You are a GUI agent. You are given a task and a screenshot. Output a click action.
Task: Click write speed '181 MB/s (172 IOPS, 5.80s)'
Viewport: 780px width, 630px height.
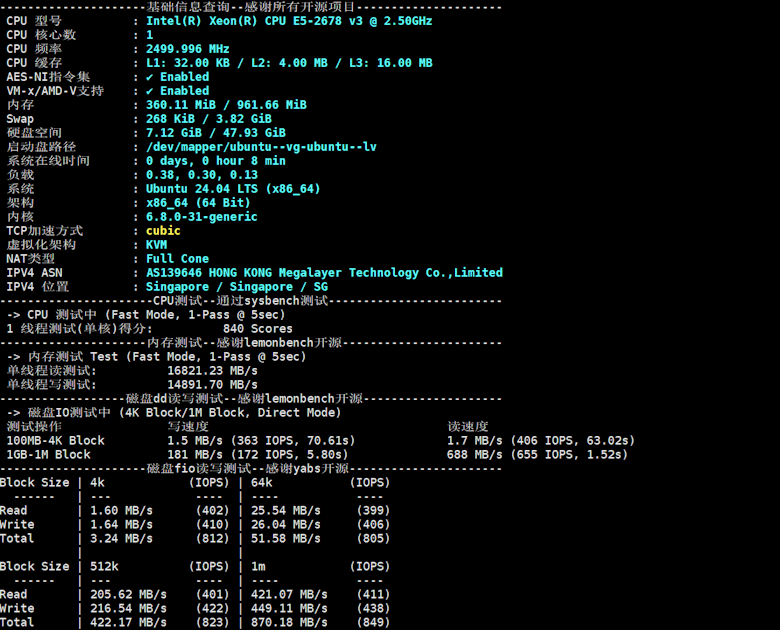pyautogui.click(x=258, y=455)
